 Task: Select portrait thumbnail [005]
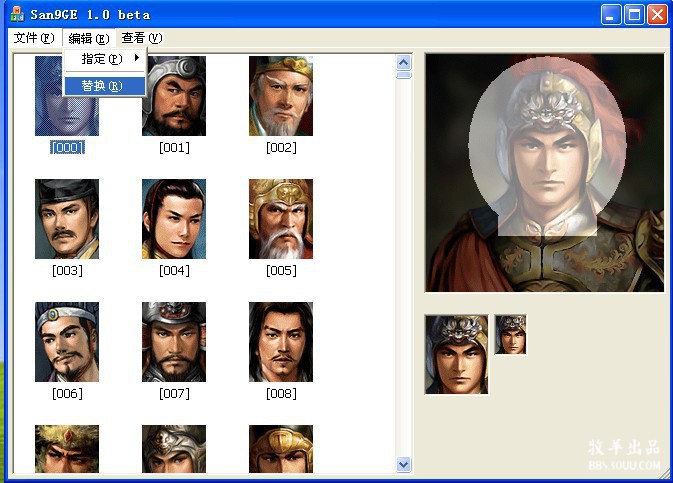[x=281, y=219]
